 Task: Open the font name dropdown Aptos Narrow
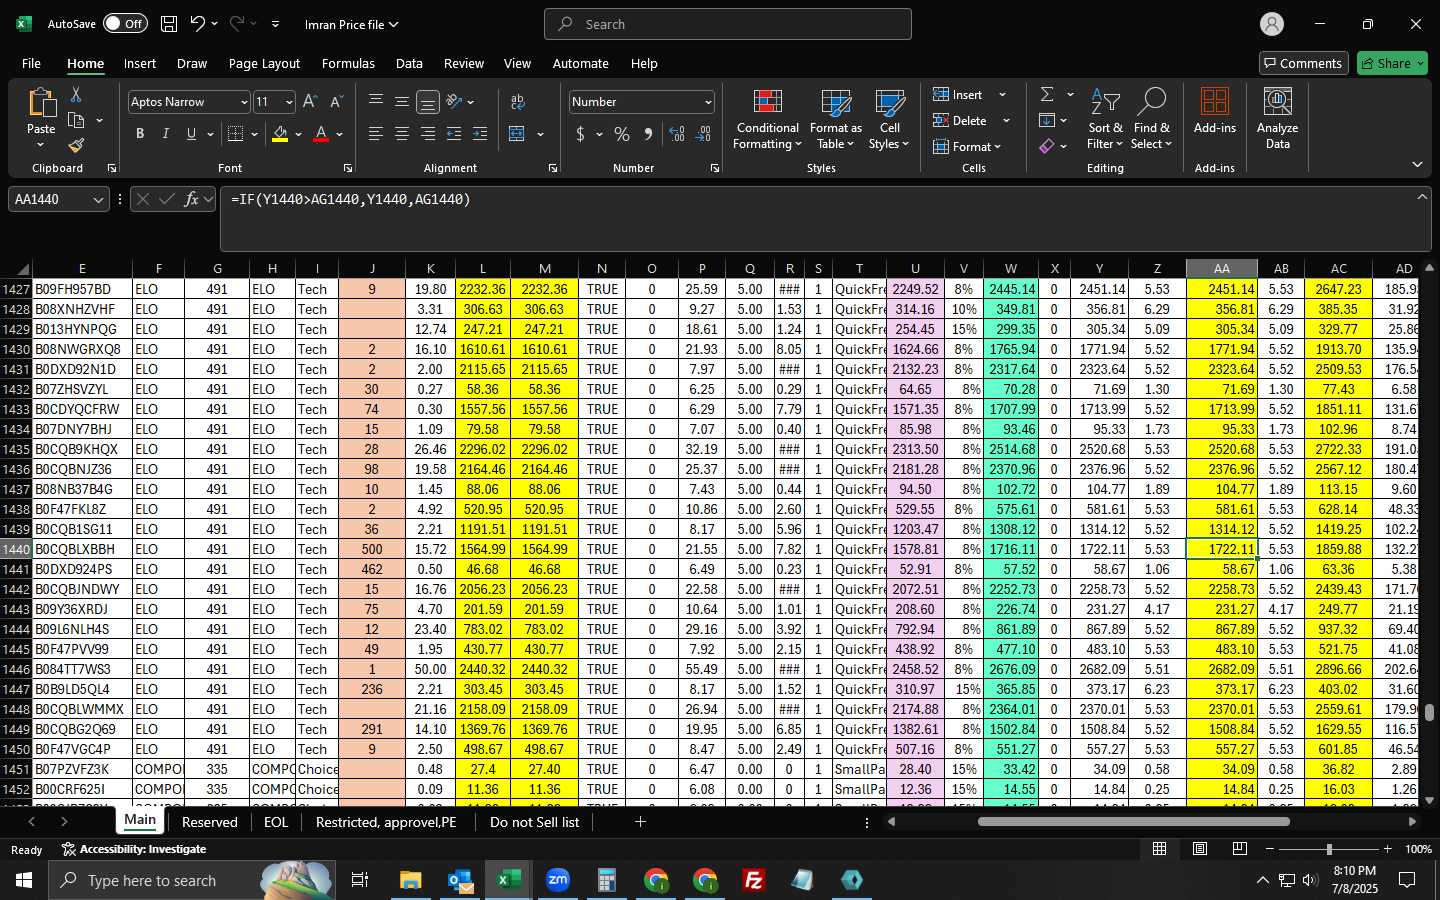[243, 102]
